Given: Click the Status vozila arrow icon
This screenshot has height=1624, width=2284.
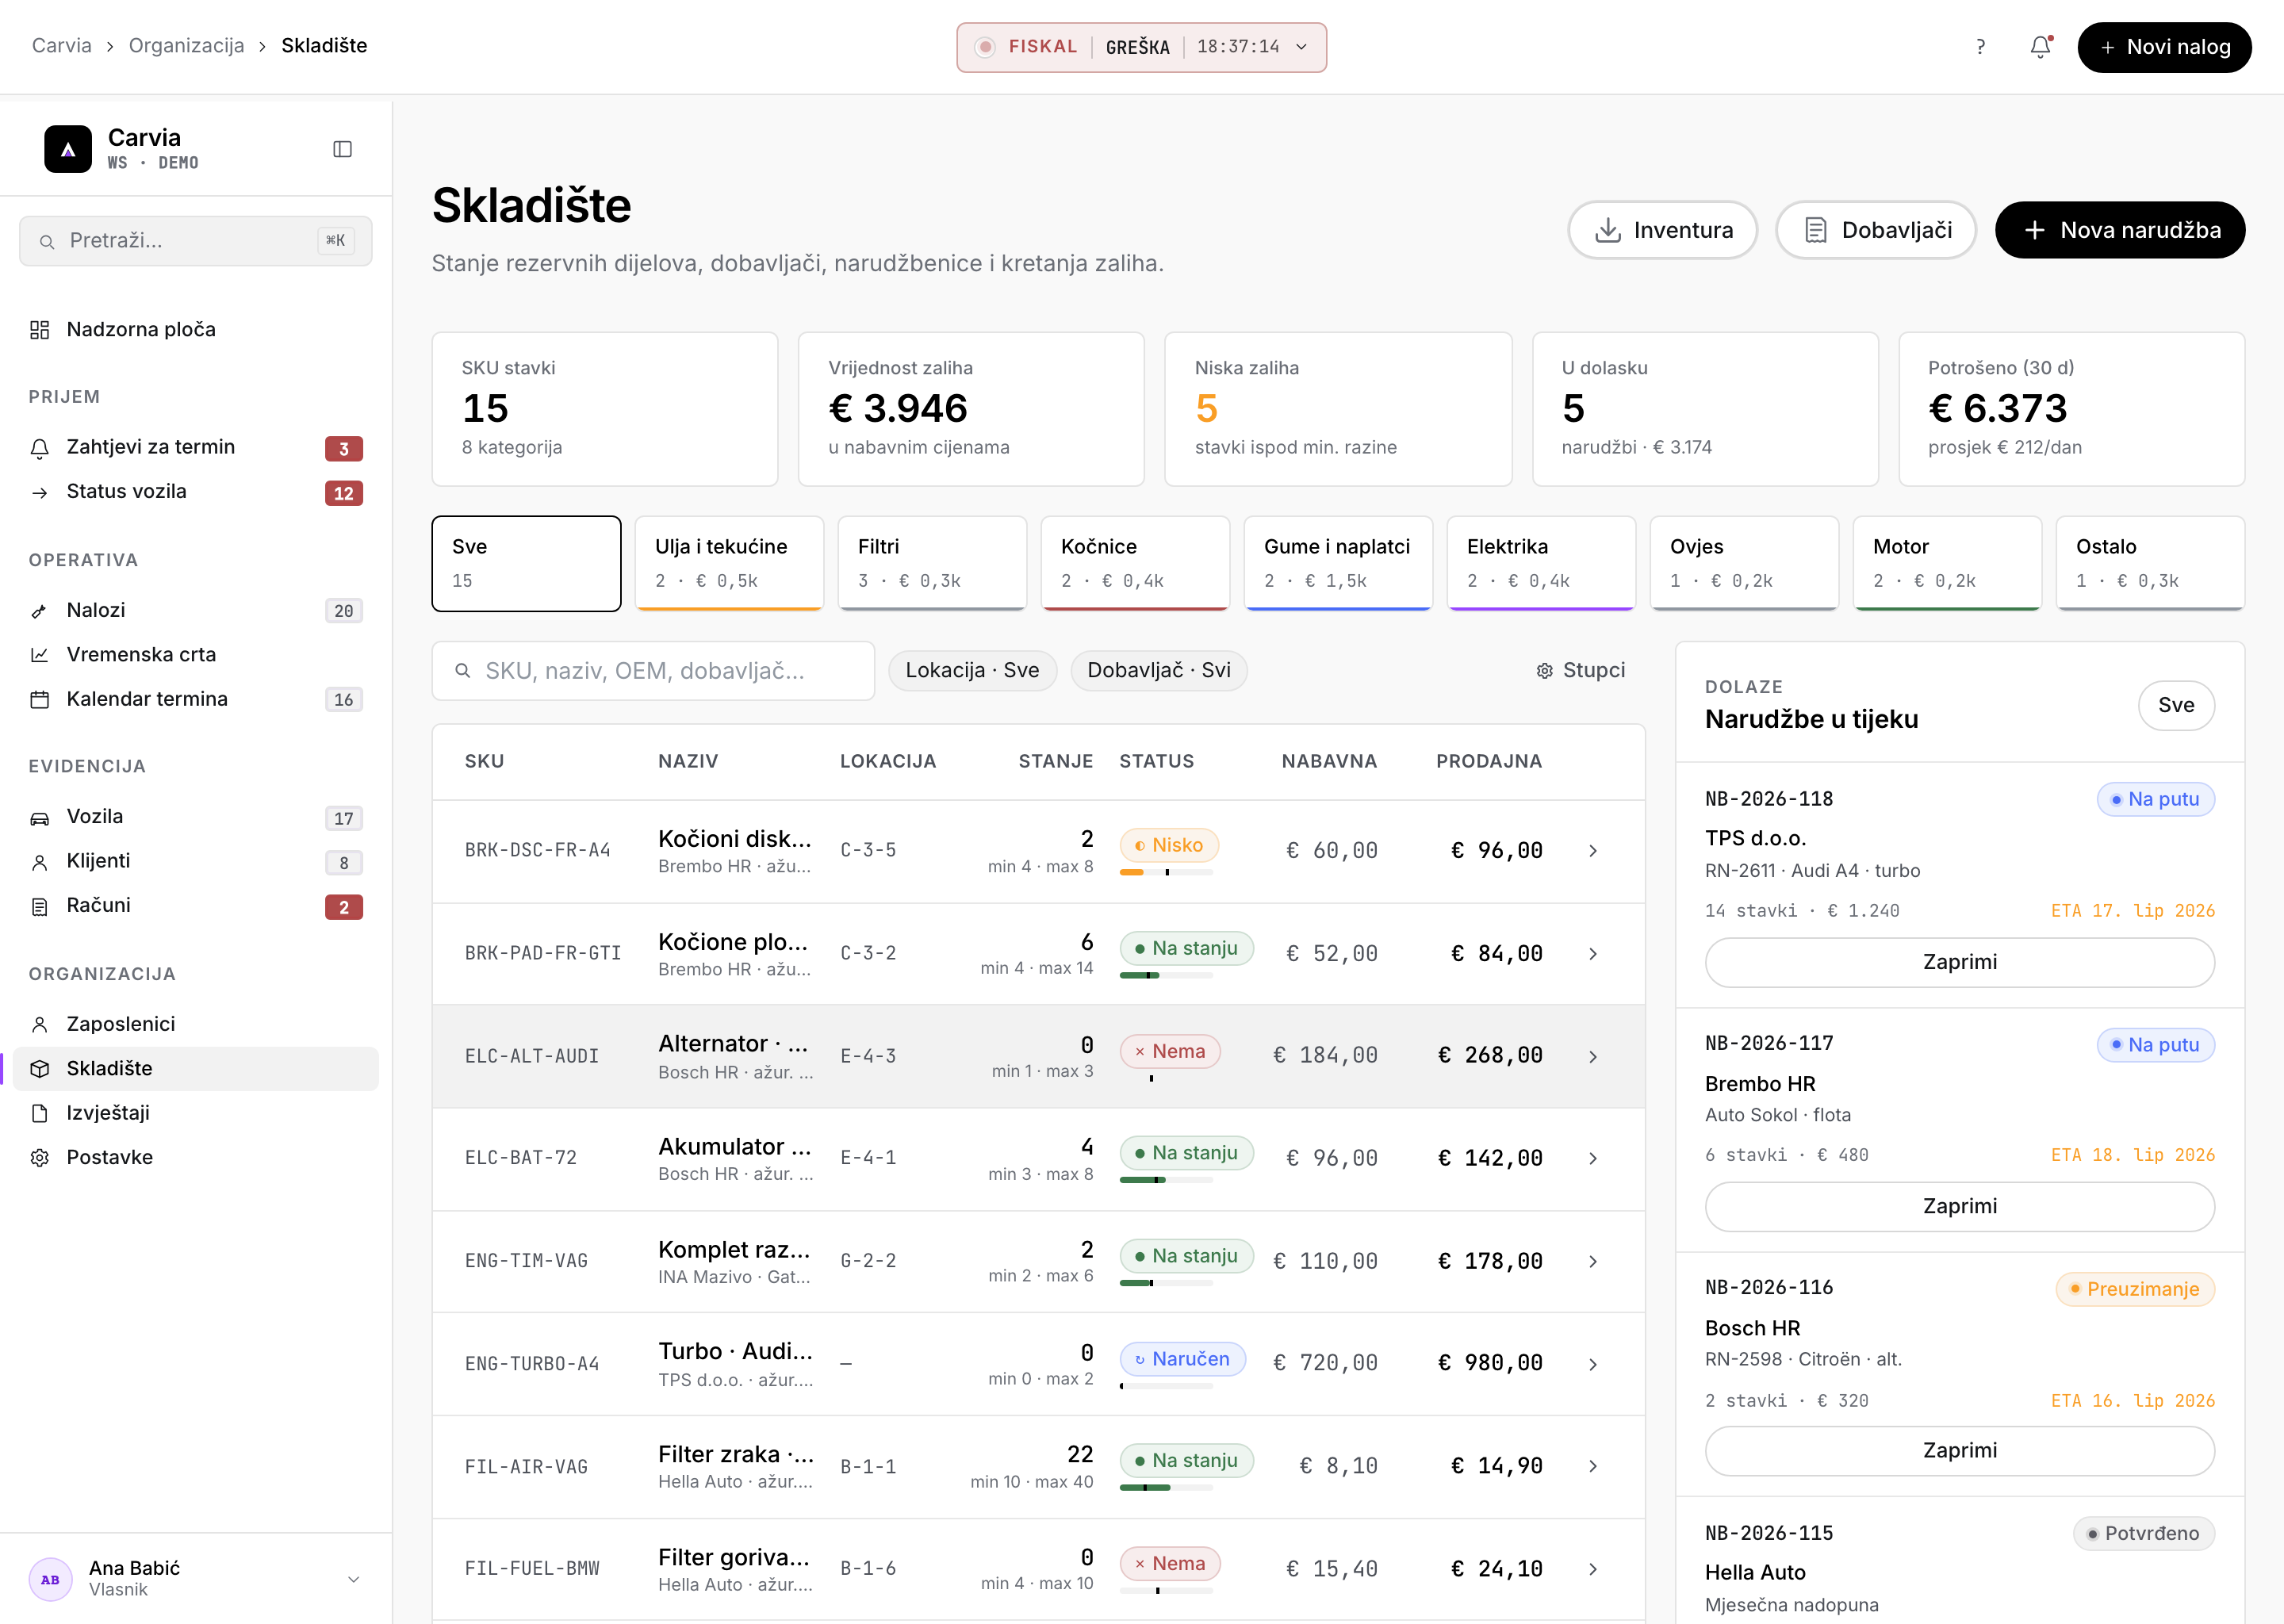Looking at the screenshot, I should coord(40,492).
